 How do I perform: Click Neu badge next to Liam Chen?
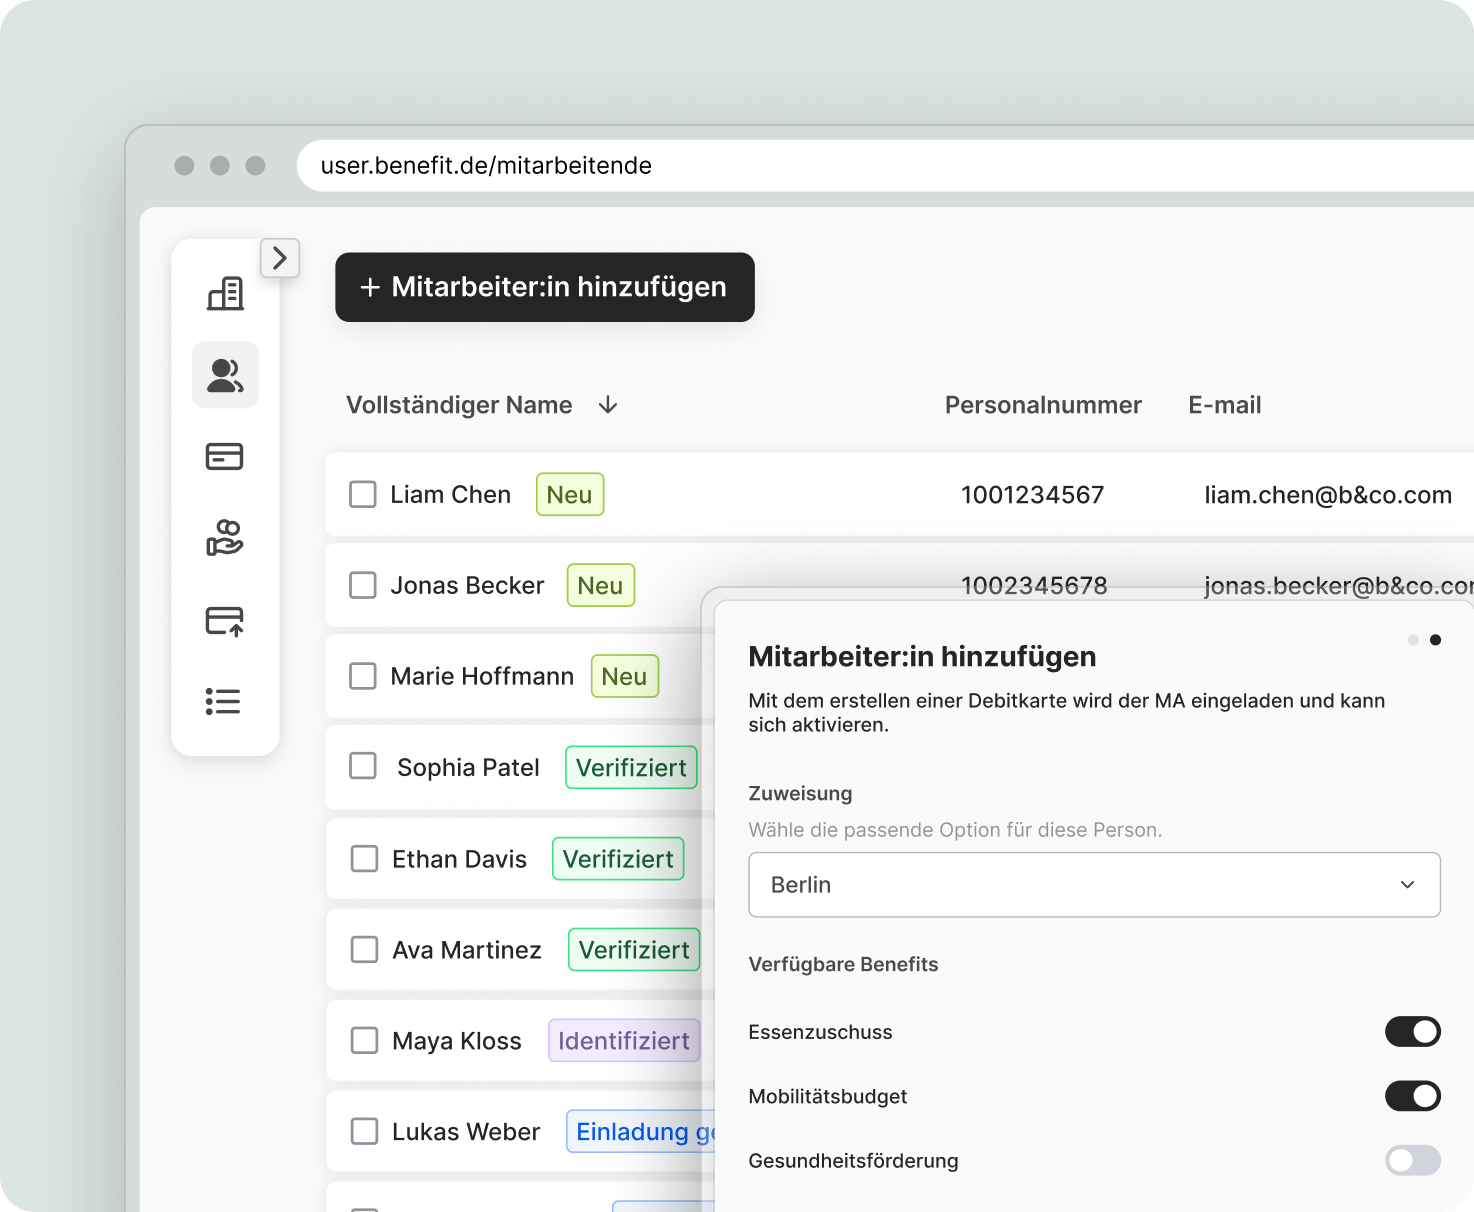click(x=570, y=494)
